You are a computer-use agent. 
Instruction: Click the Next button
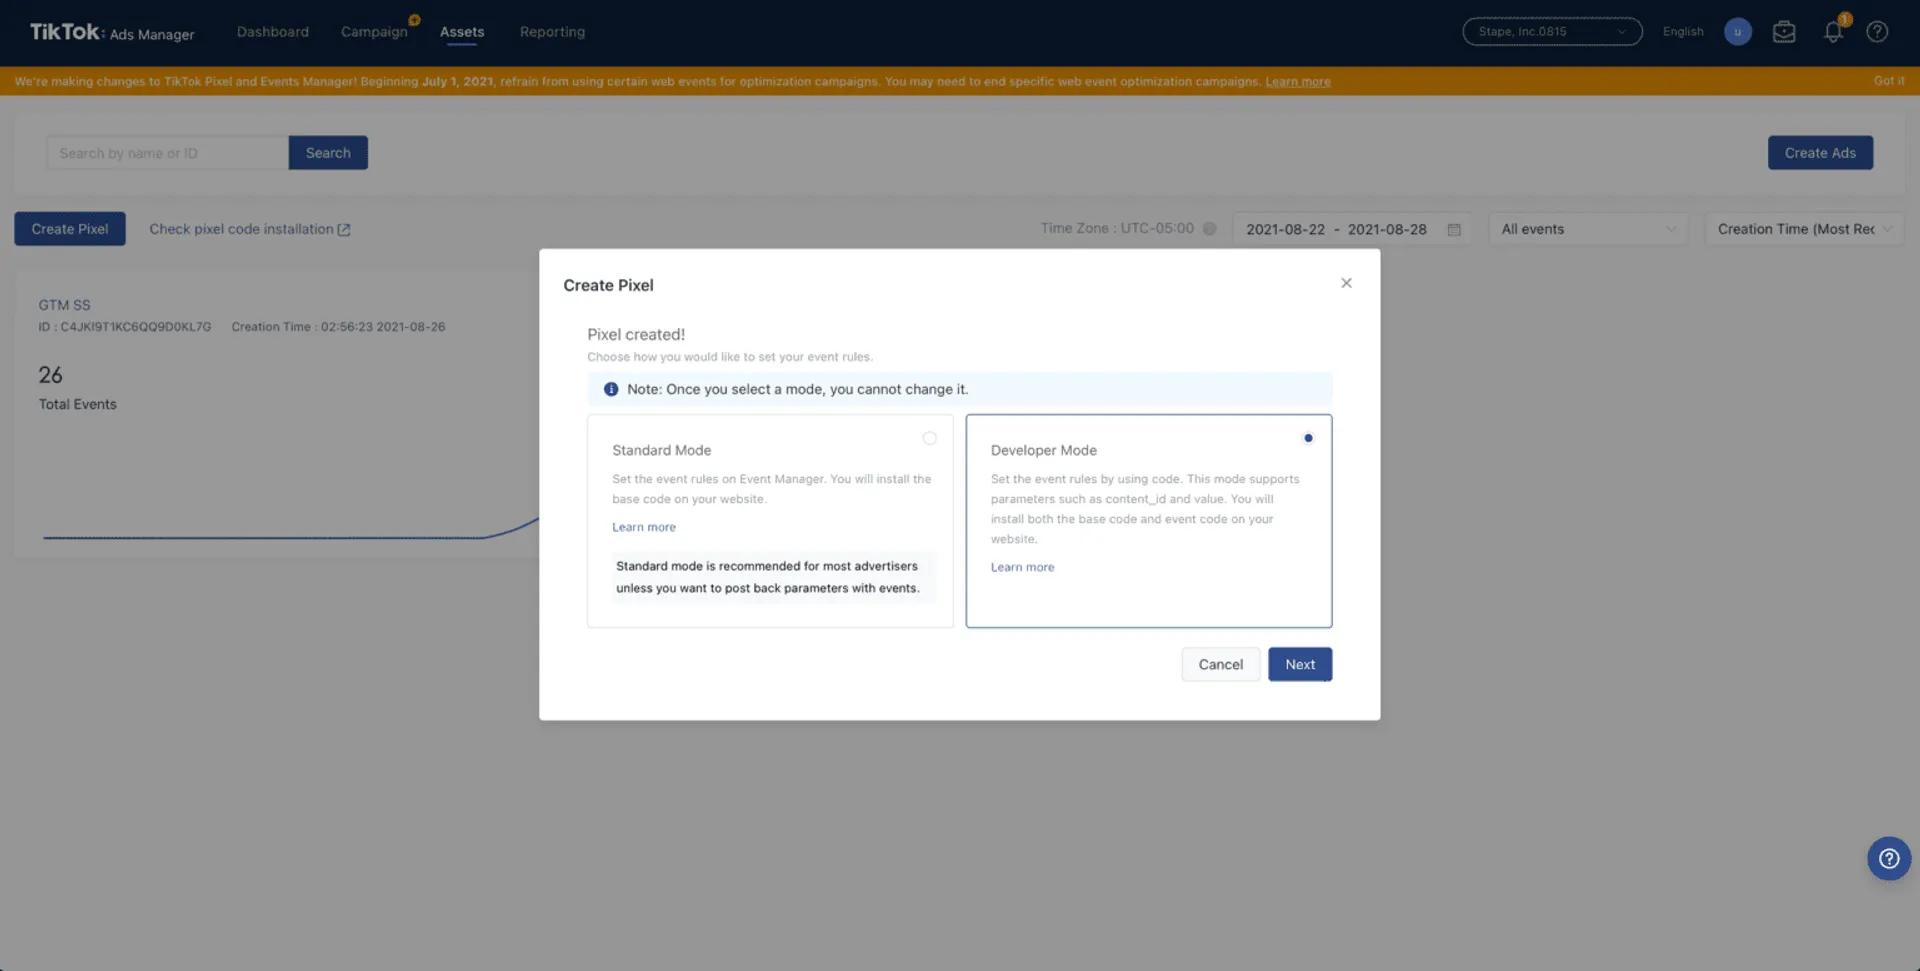(x=1299, y=664)
